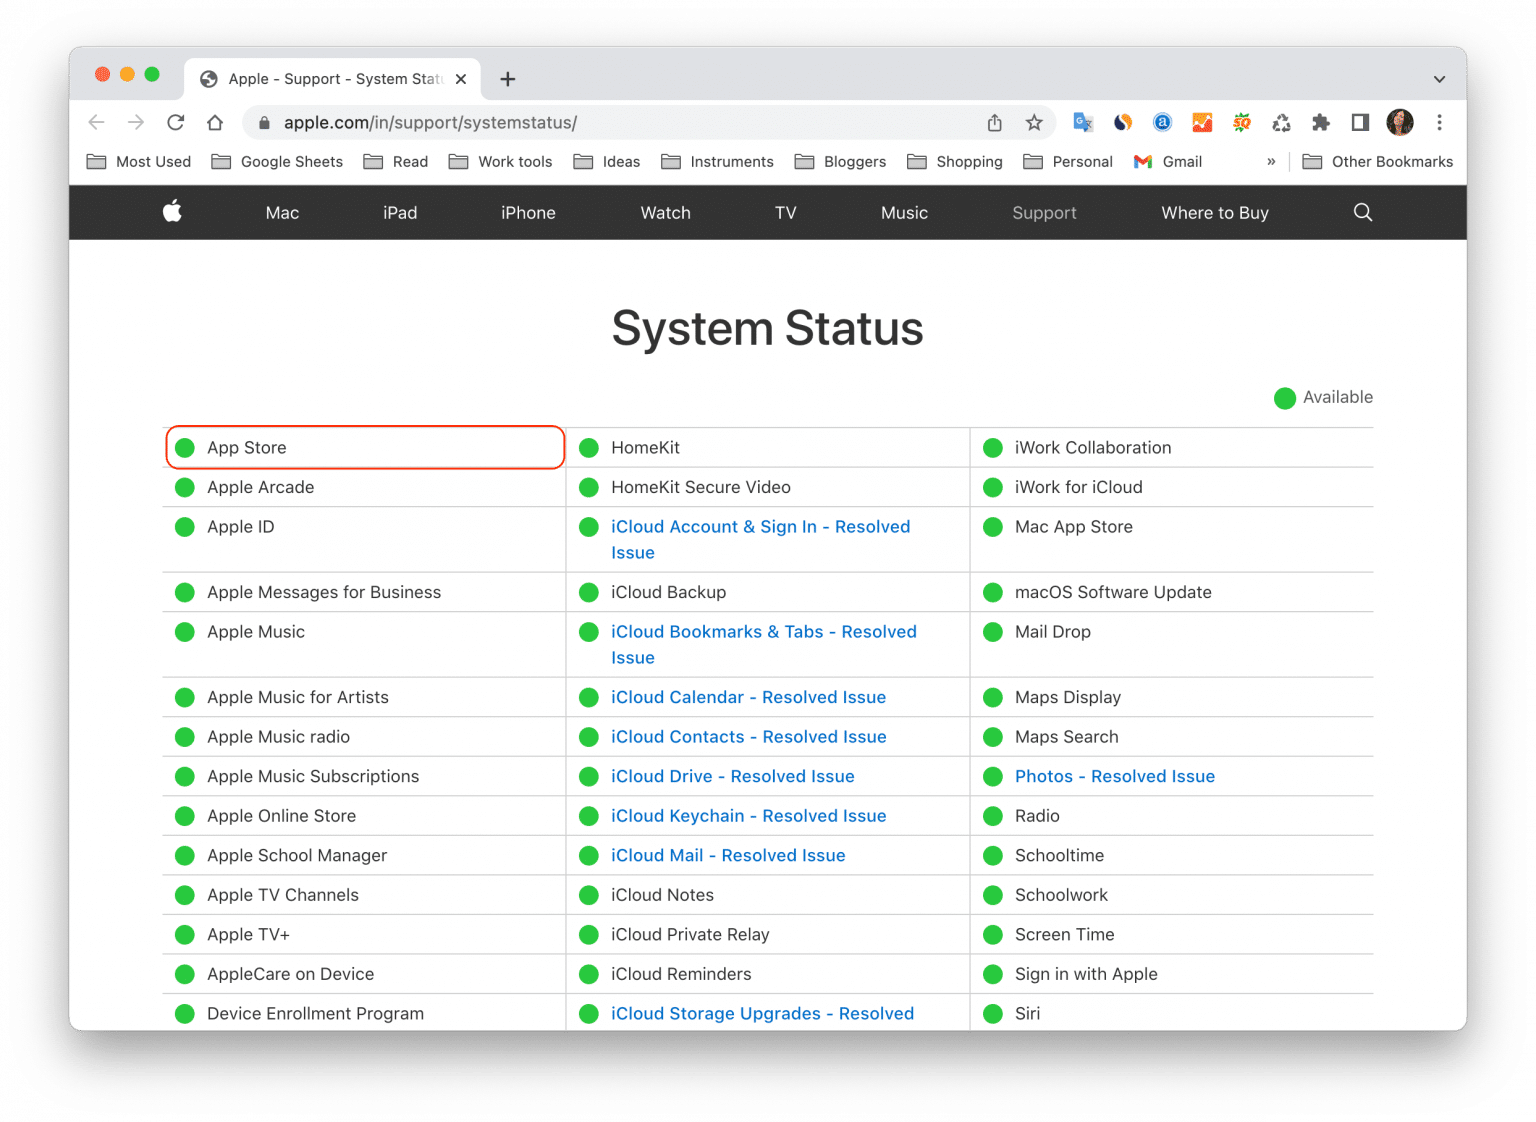Viewport: 1536px width, 1122px height.
Task: Bookmark the page with the star icon
Action: pos(1033,122)
